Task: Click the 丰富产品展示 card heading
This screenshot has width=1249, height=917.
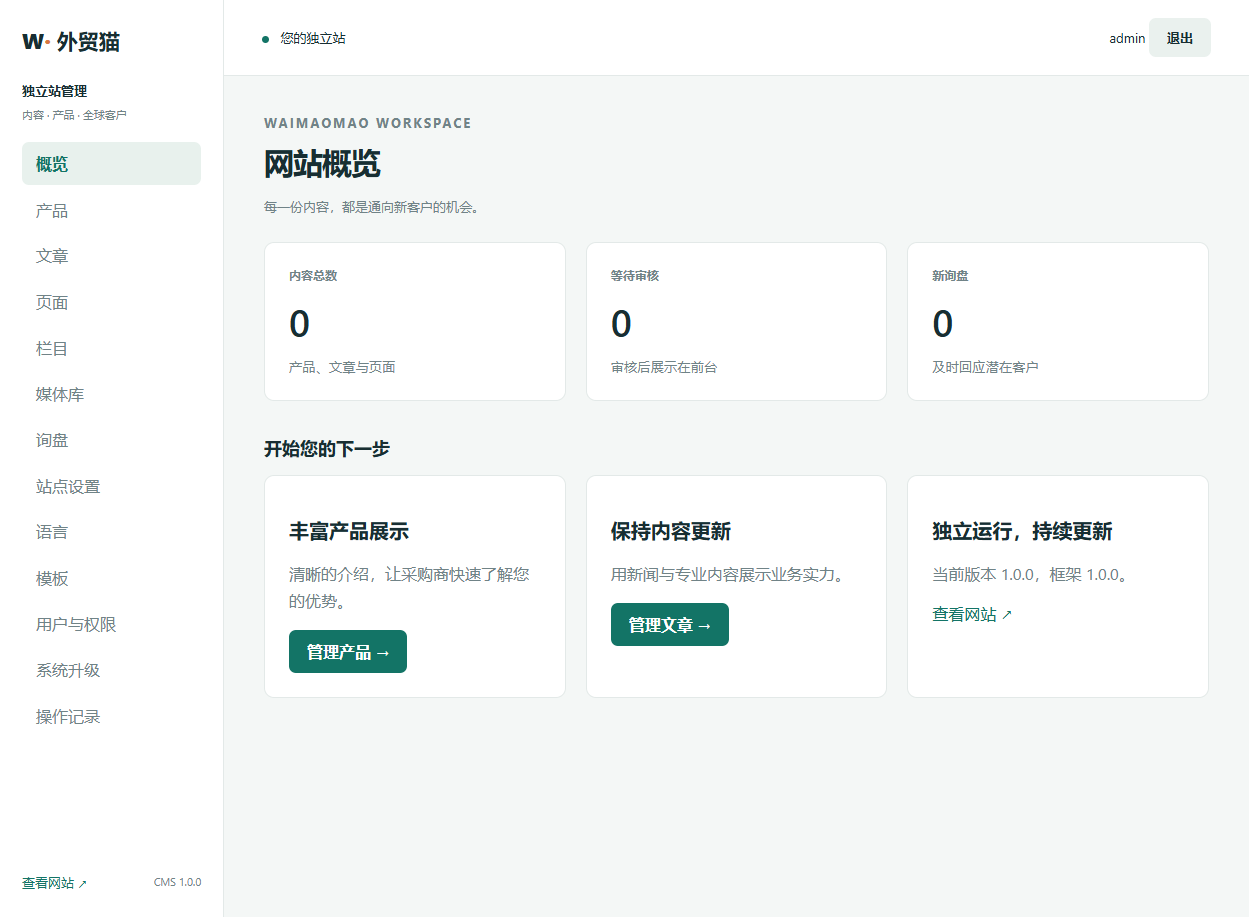Action: (x=349, y=531)
